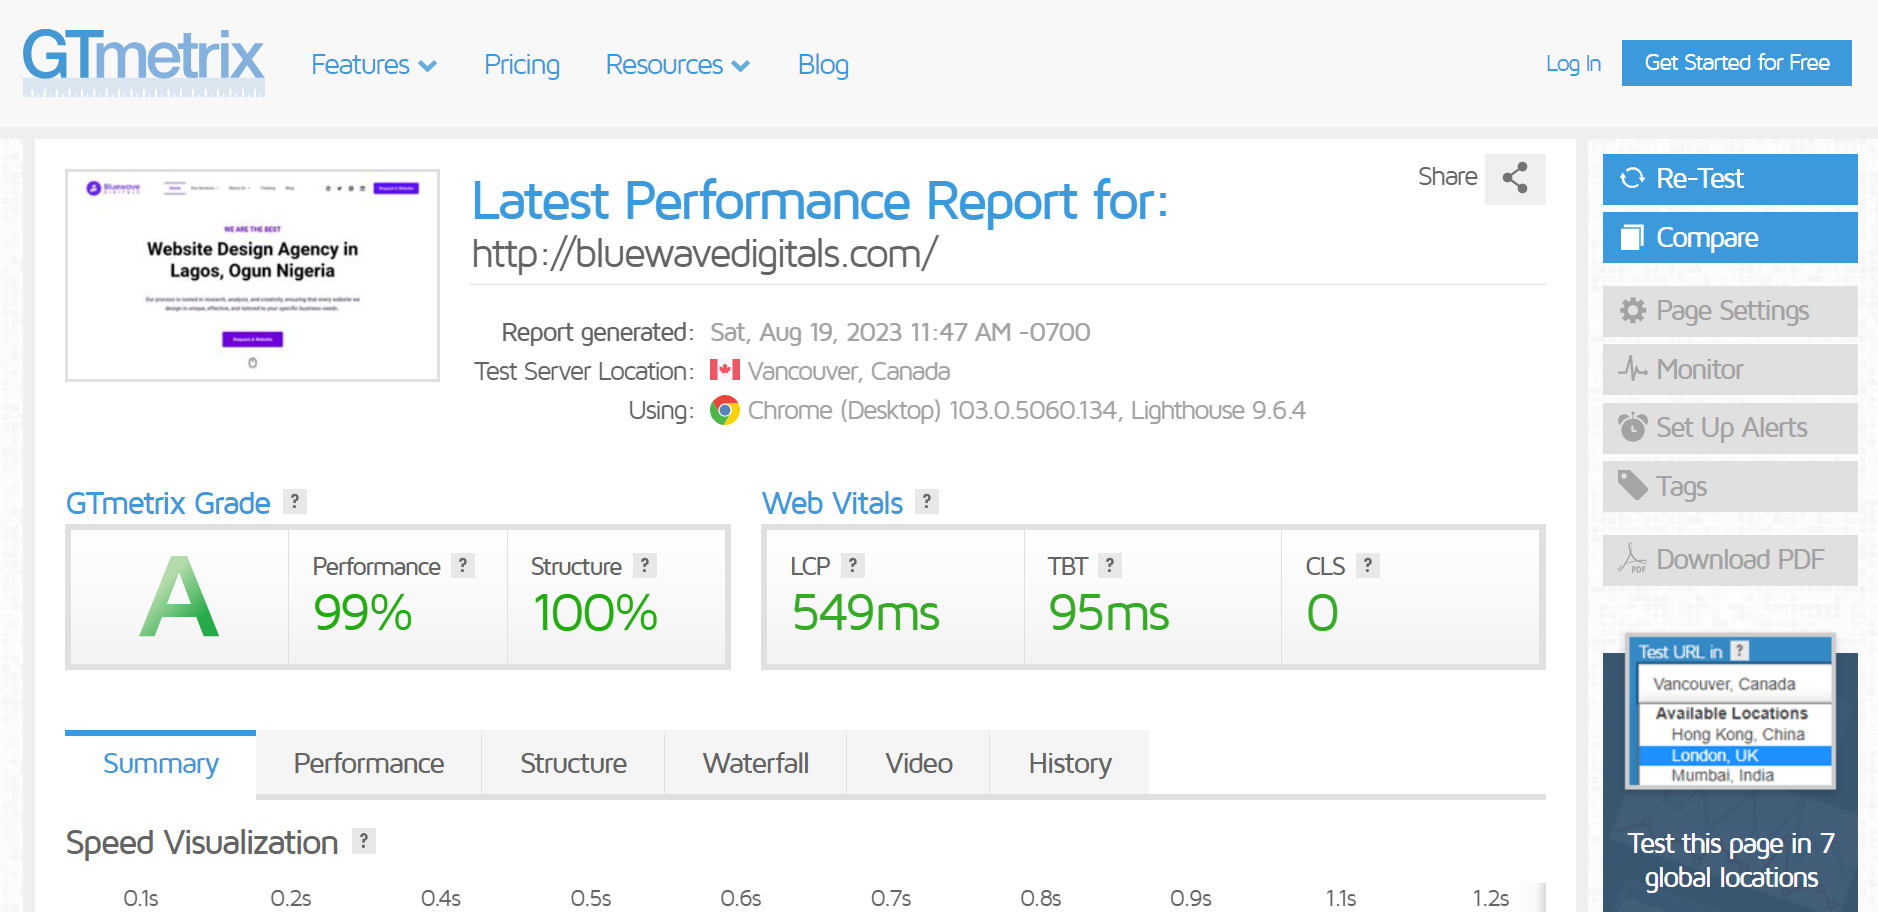Open the Share options icon

[x=1514, y=179]
